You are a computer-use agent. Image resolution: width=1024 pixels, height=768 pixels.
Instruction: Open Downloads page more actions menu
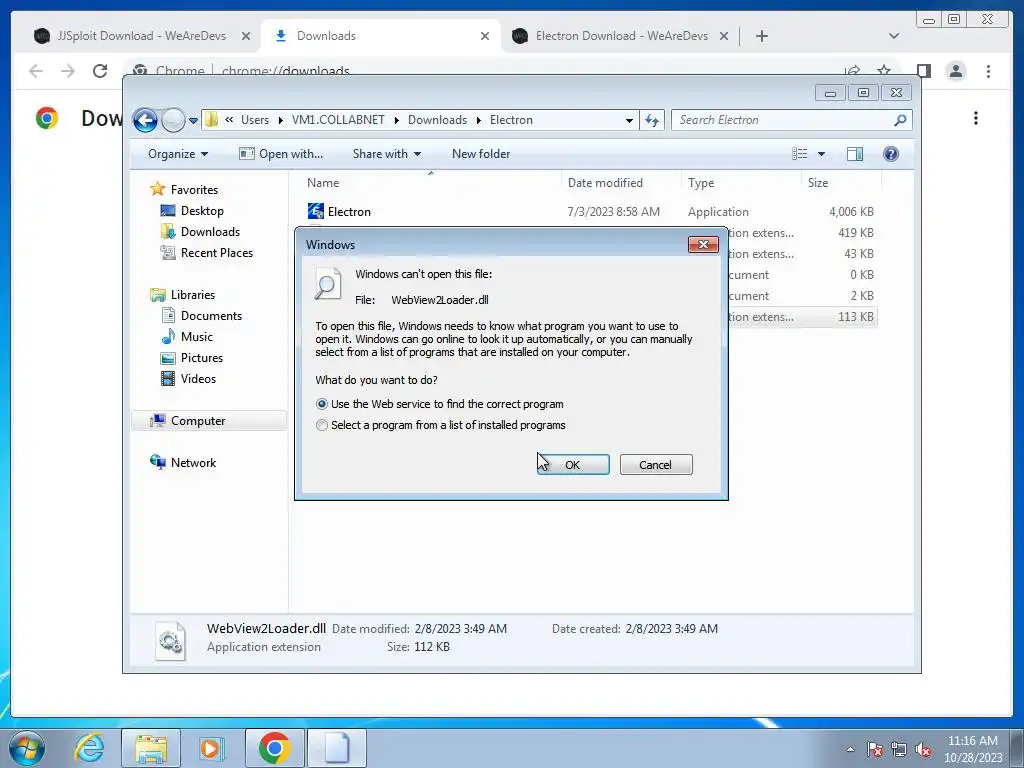tap(976, 118)
